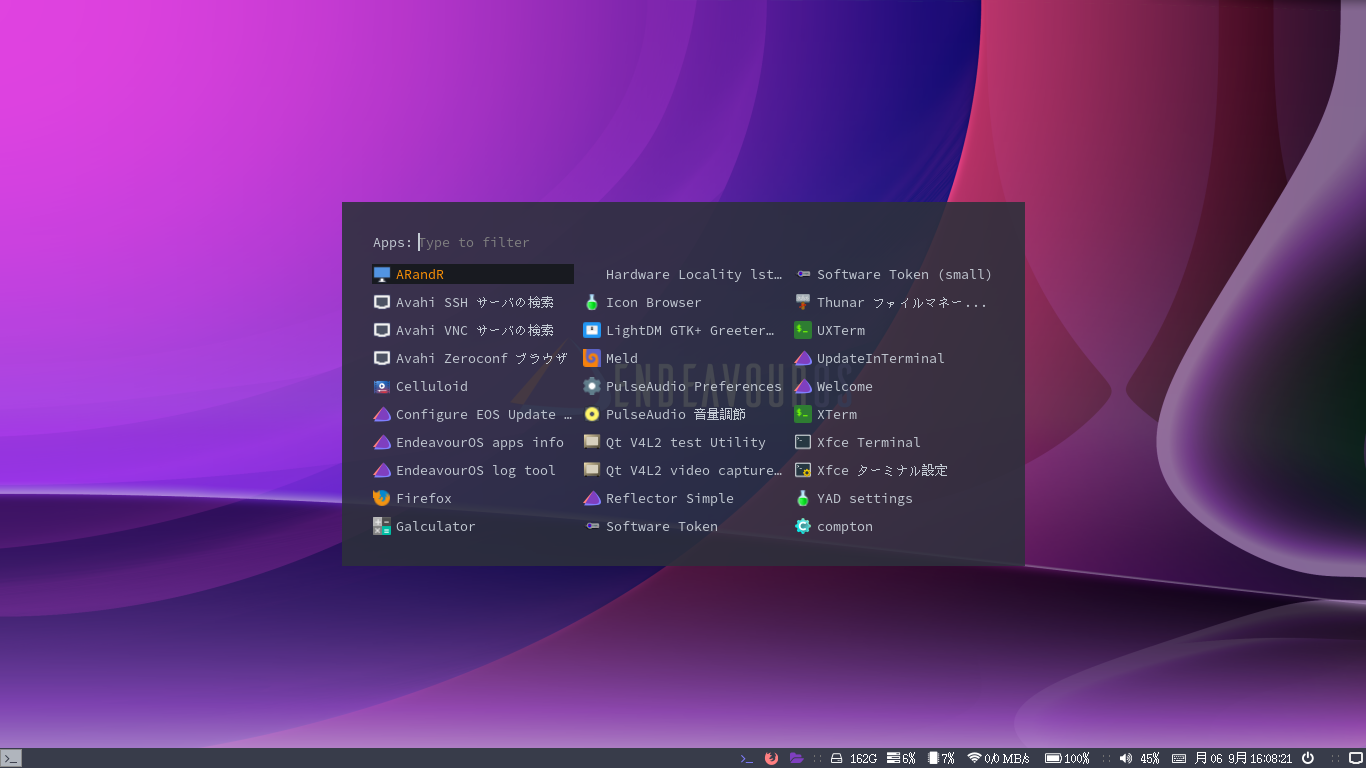Click the Avahi VNC entry icon
This screenshot has height=768, width=1366.
pyautogui.click(x=382, y=330)
